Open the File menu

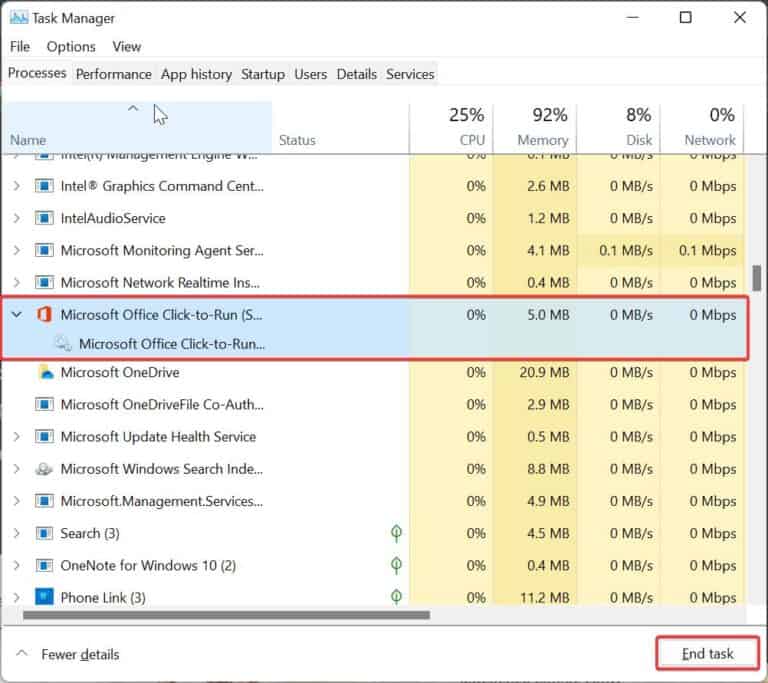point(20,47)
